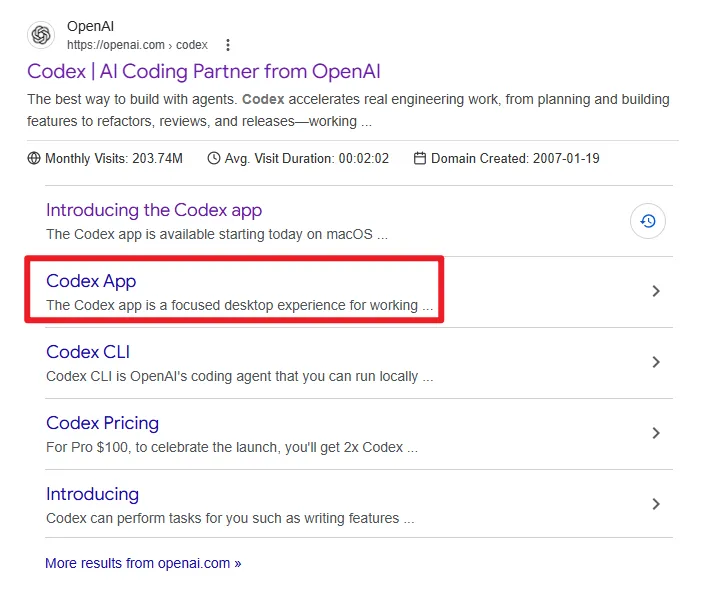This screenshot has height=596, width=722.
Task: Expand the Introducing sitelink chevron
Action: tap(656, 504)
